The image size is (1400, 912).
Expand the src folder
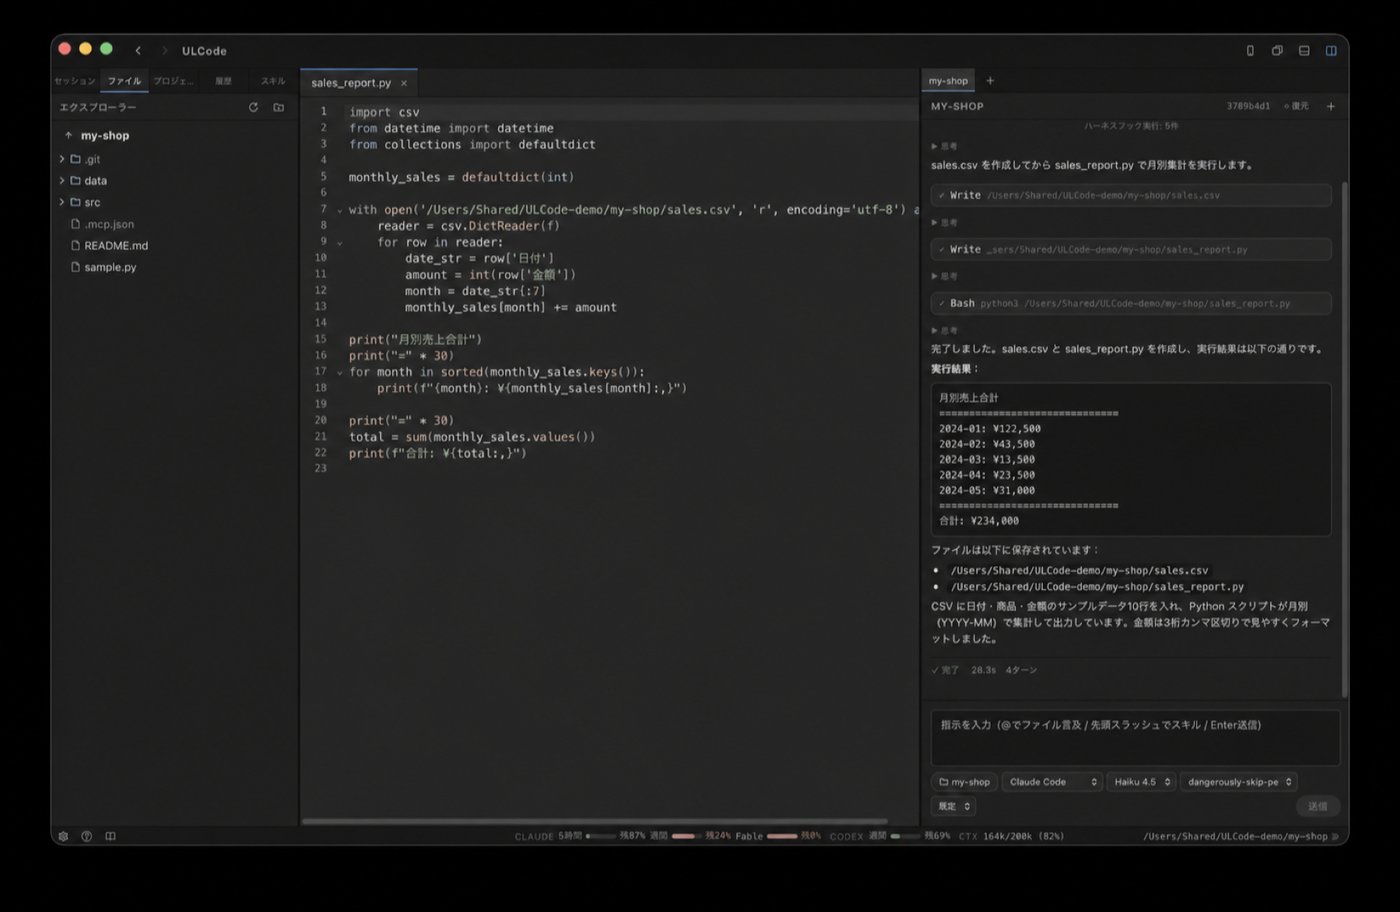click(x=62, y=202)
